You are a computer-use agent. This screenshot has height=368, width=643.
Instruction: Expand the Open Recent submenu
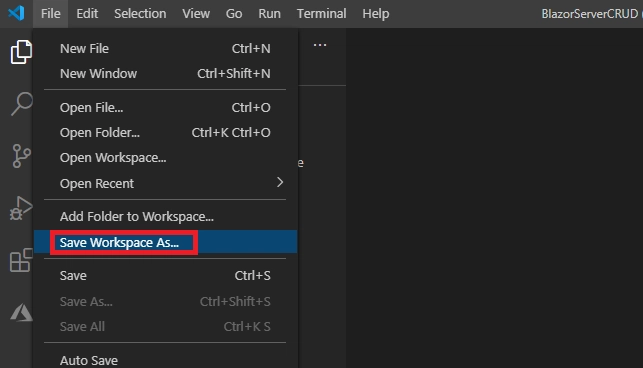(165, 183)
